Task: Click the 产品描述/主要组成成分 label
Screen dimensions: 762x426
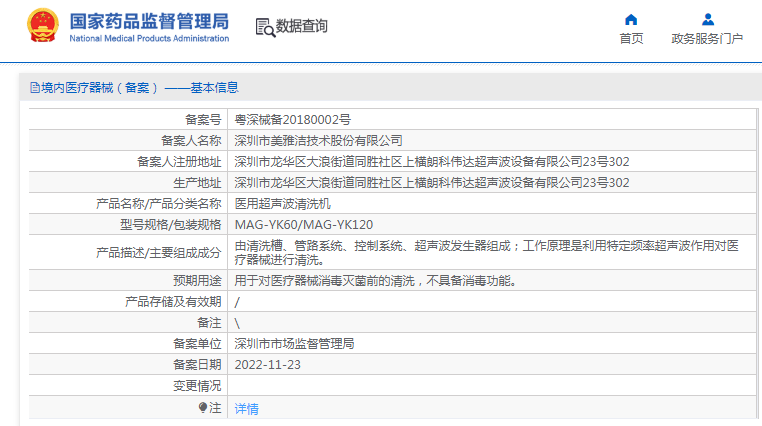Action: (158, 253)
